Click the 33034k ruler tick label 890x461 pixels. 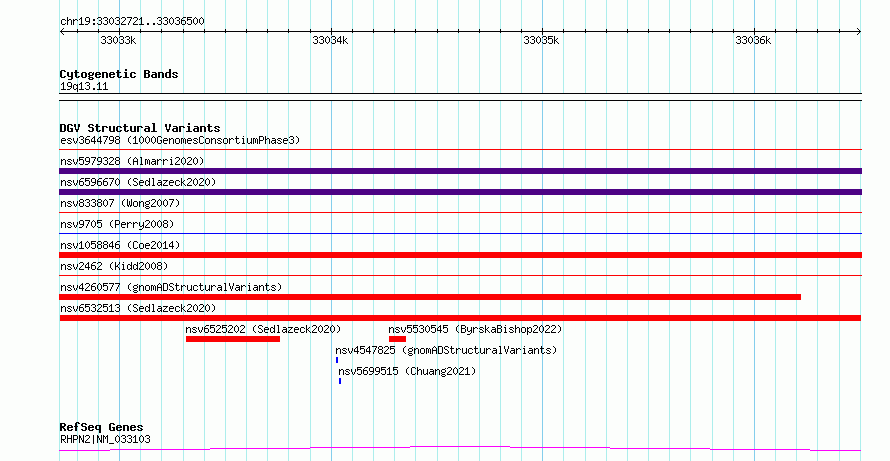(330, 41)
